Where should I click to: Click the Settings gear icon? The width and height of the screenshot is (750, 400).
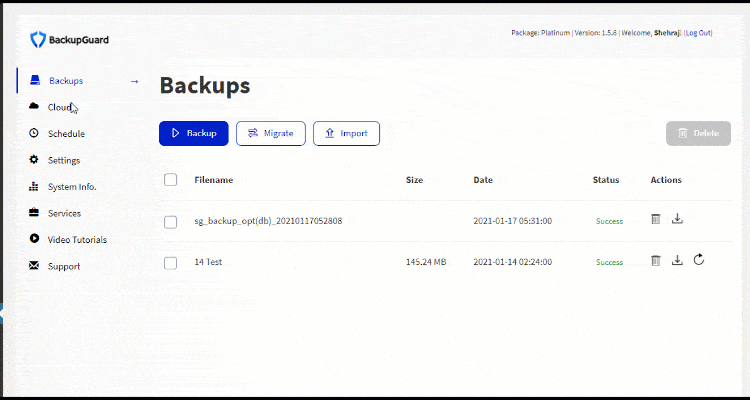(x=33, y=159)
